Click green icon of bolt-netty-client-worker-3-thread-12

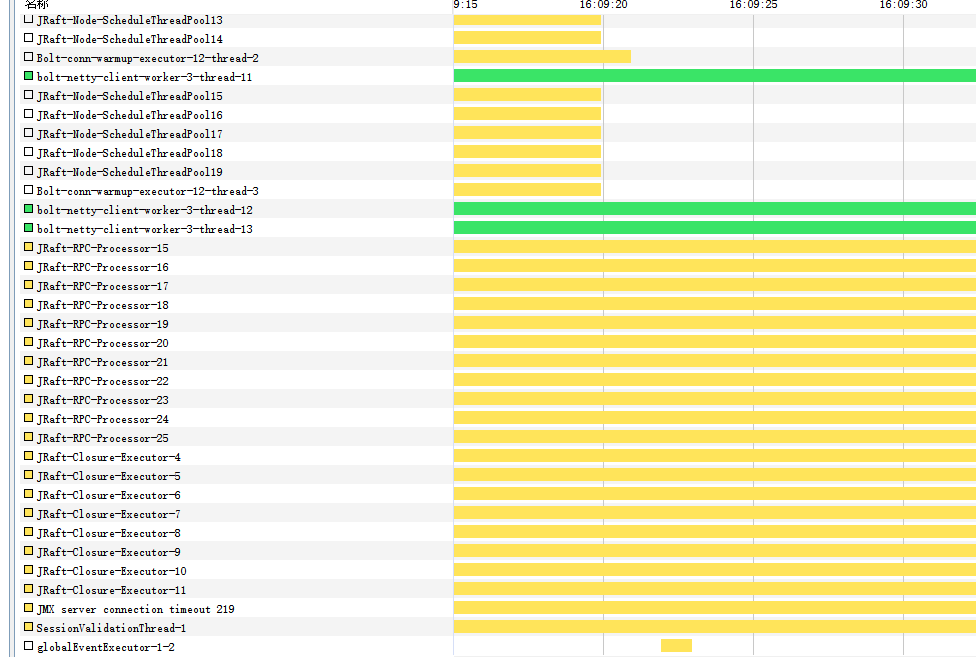[28, 209]
